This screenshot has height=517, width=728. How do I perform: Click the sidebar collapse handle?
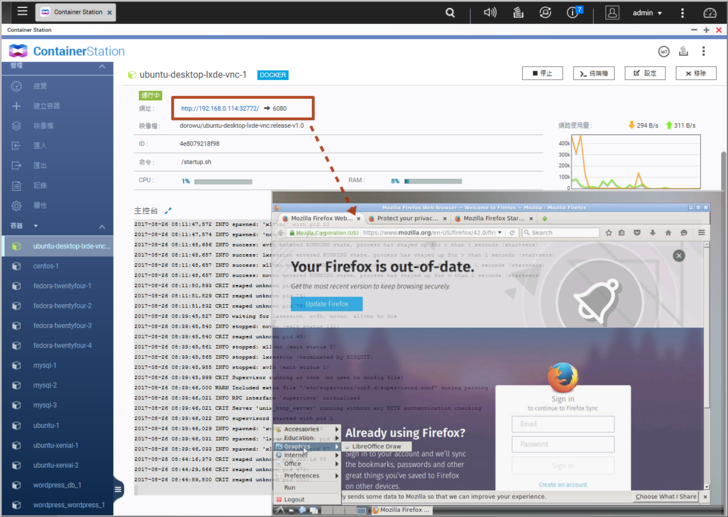[118, 489]
